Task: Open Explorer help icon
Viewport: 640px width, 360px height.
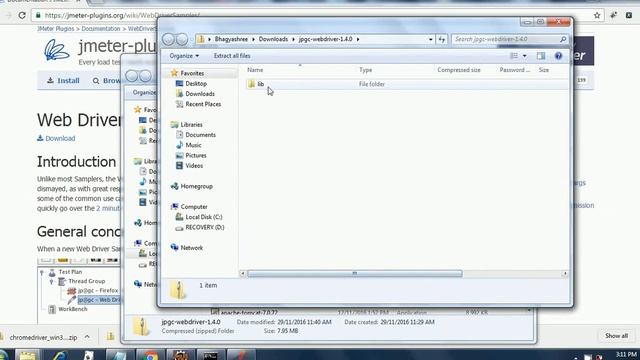Action: click(558, 56)
